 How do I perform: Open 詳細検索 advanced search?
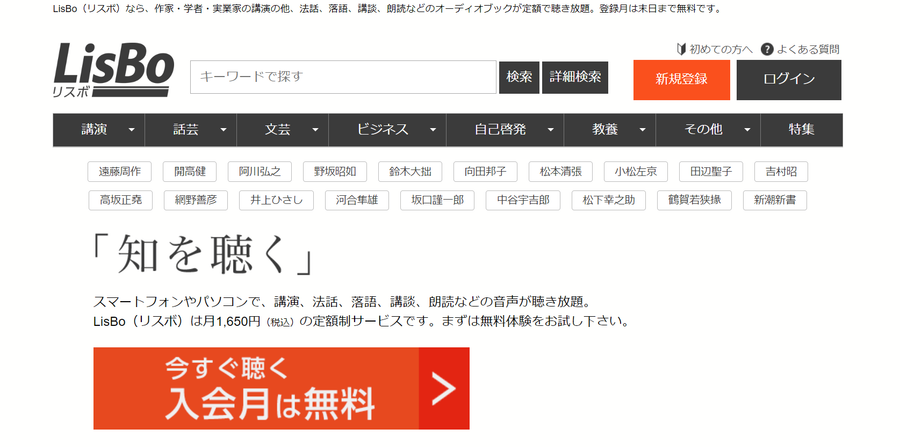pos(575,77)
